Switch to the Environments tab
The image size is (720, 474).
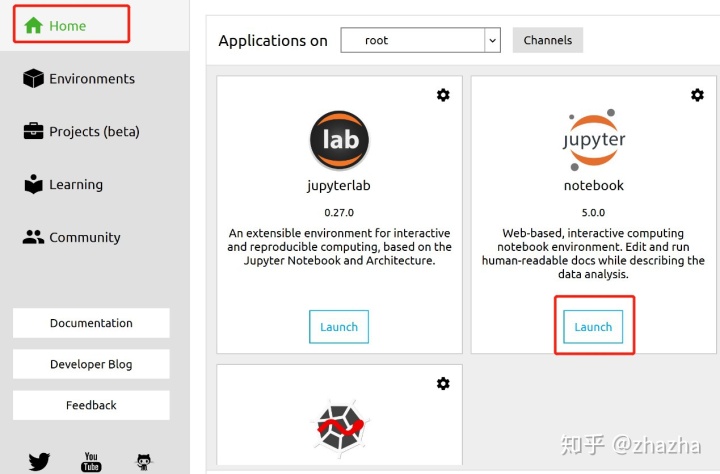pyautogui.click(x=79, y=79)
